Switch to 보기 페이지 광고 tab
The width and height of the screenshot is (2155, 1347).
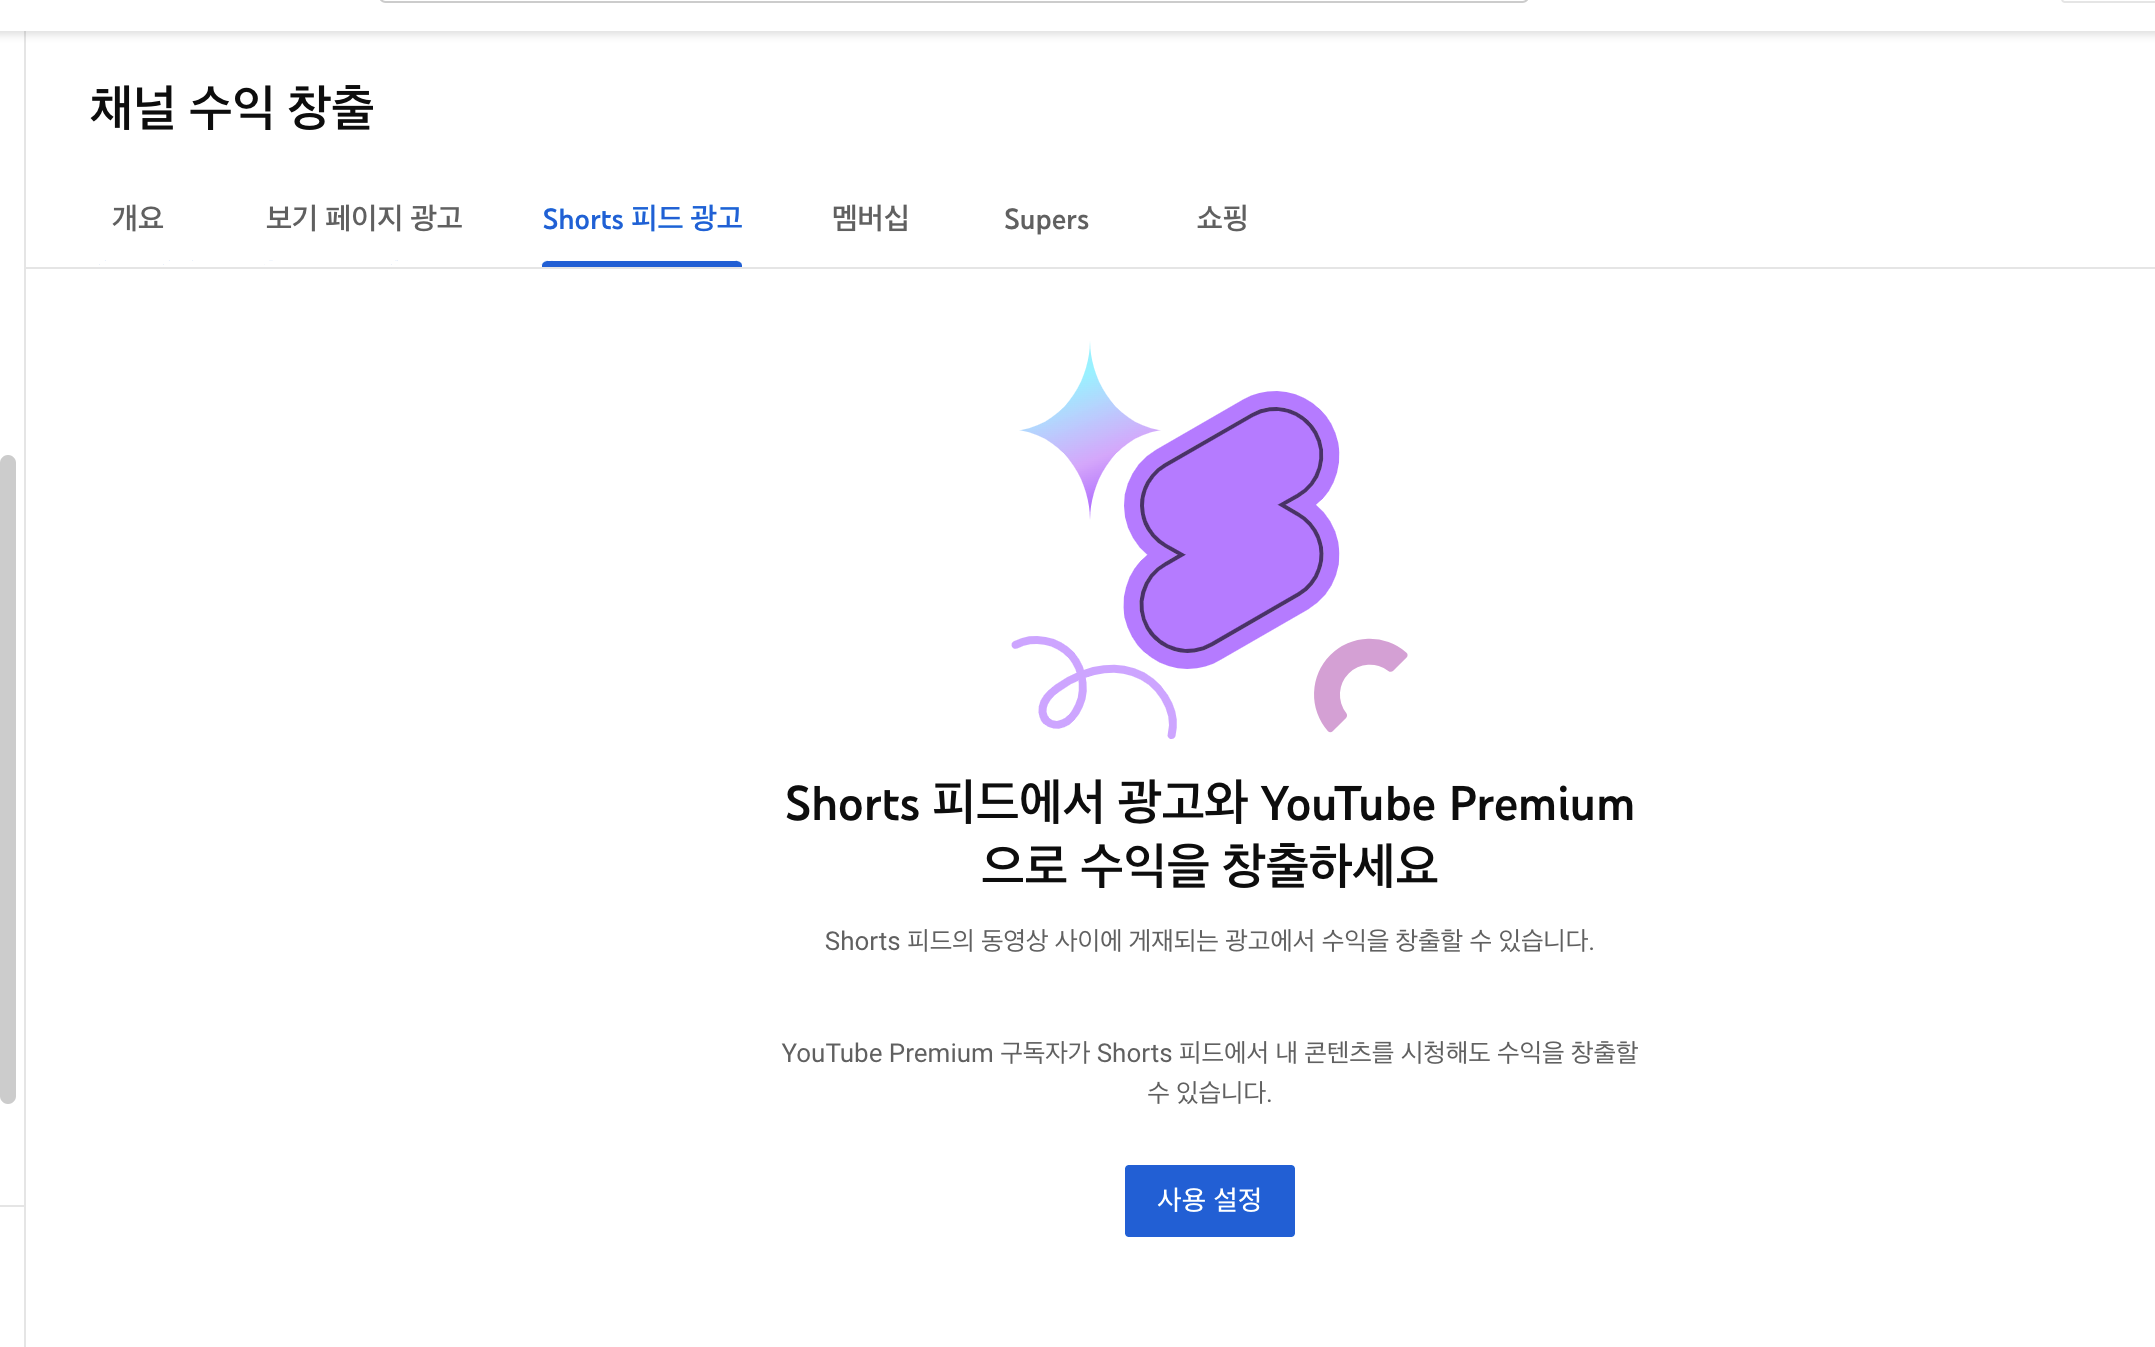pyautogui.click(x=364, y=218)
